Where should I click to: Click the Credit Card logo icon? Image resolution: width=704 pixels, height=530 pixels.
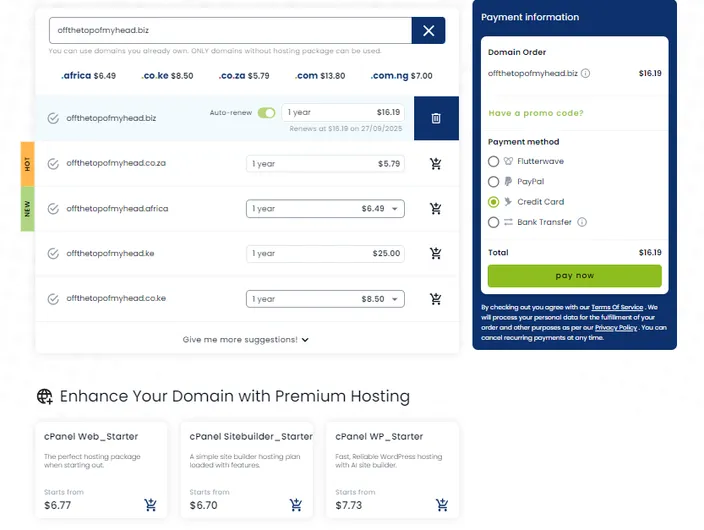pos(508,202)
